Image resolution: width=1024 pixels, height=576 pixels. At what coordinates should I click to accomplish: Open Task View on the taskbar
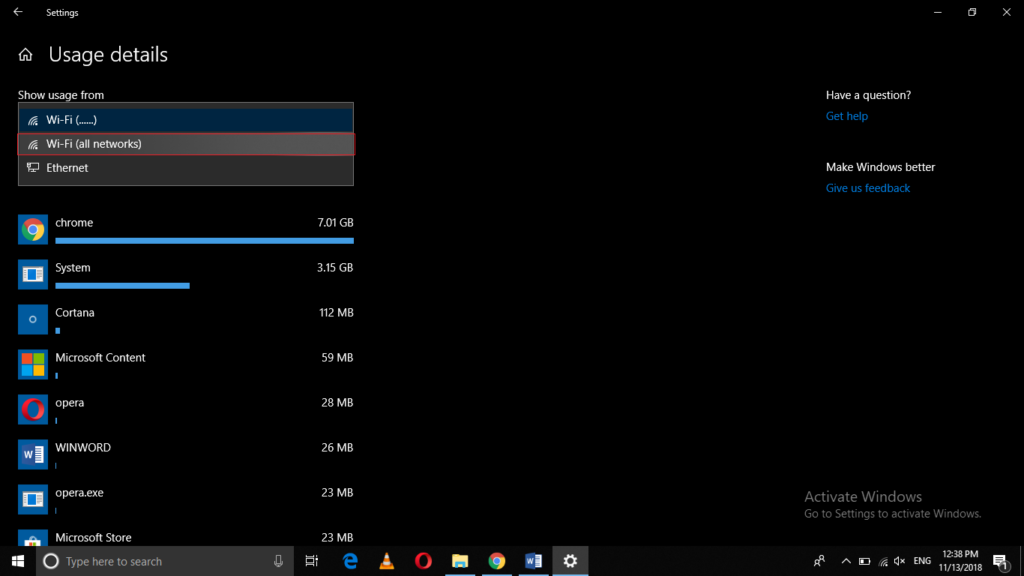312,561
